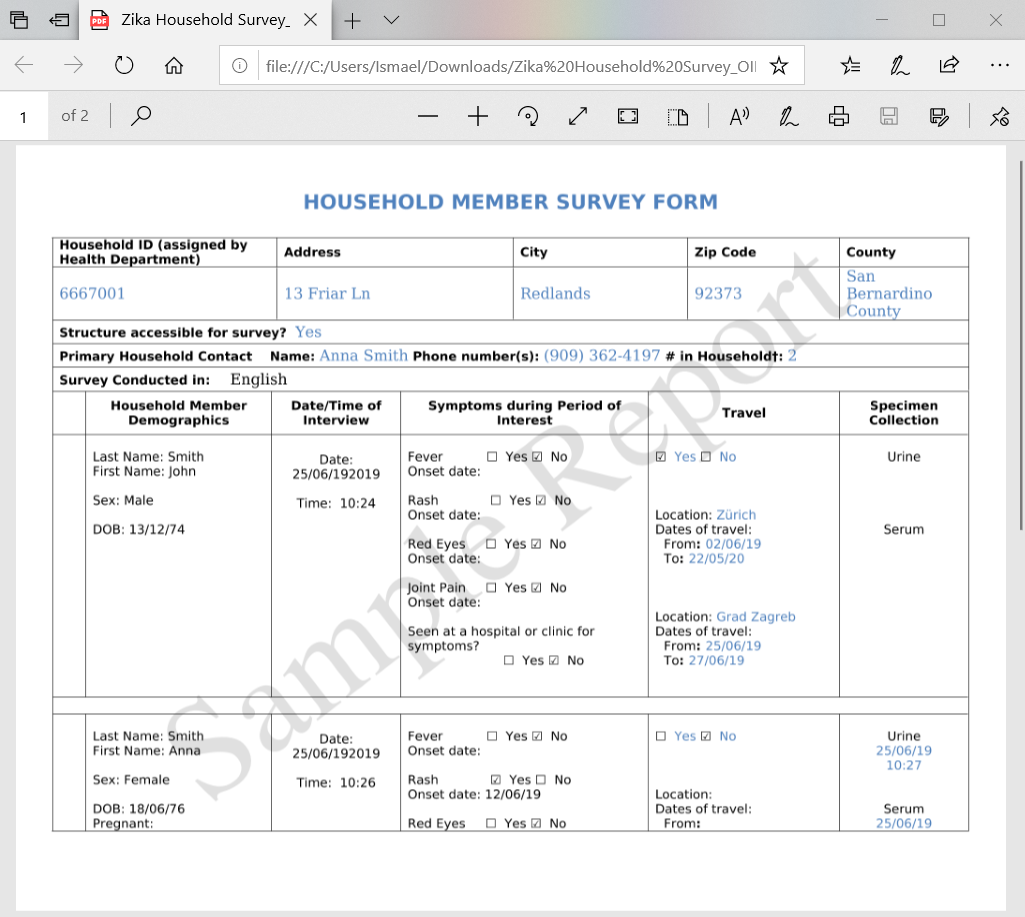Click the file URL address bar

pyautogui.click(x=511, y=66)
